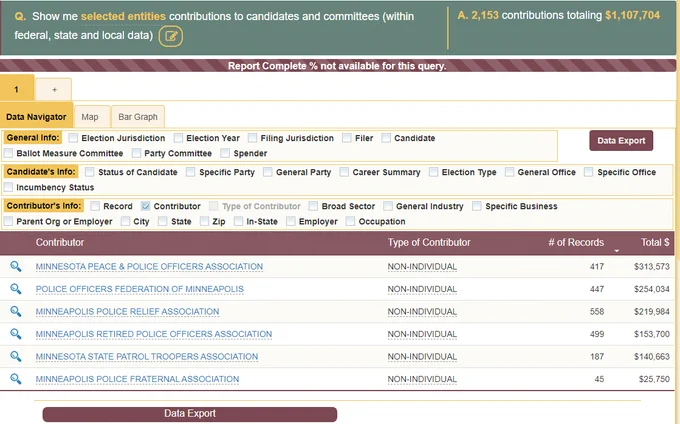
Task: Open Minnesota Peace & Police Officers Association link
Action: click(x=149, y=266)
